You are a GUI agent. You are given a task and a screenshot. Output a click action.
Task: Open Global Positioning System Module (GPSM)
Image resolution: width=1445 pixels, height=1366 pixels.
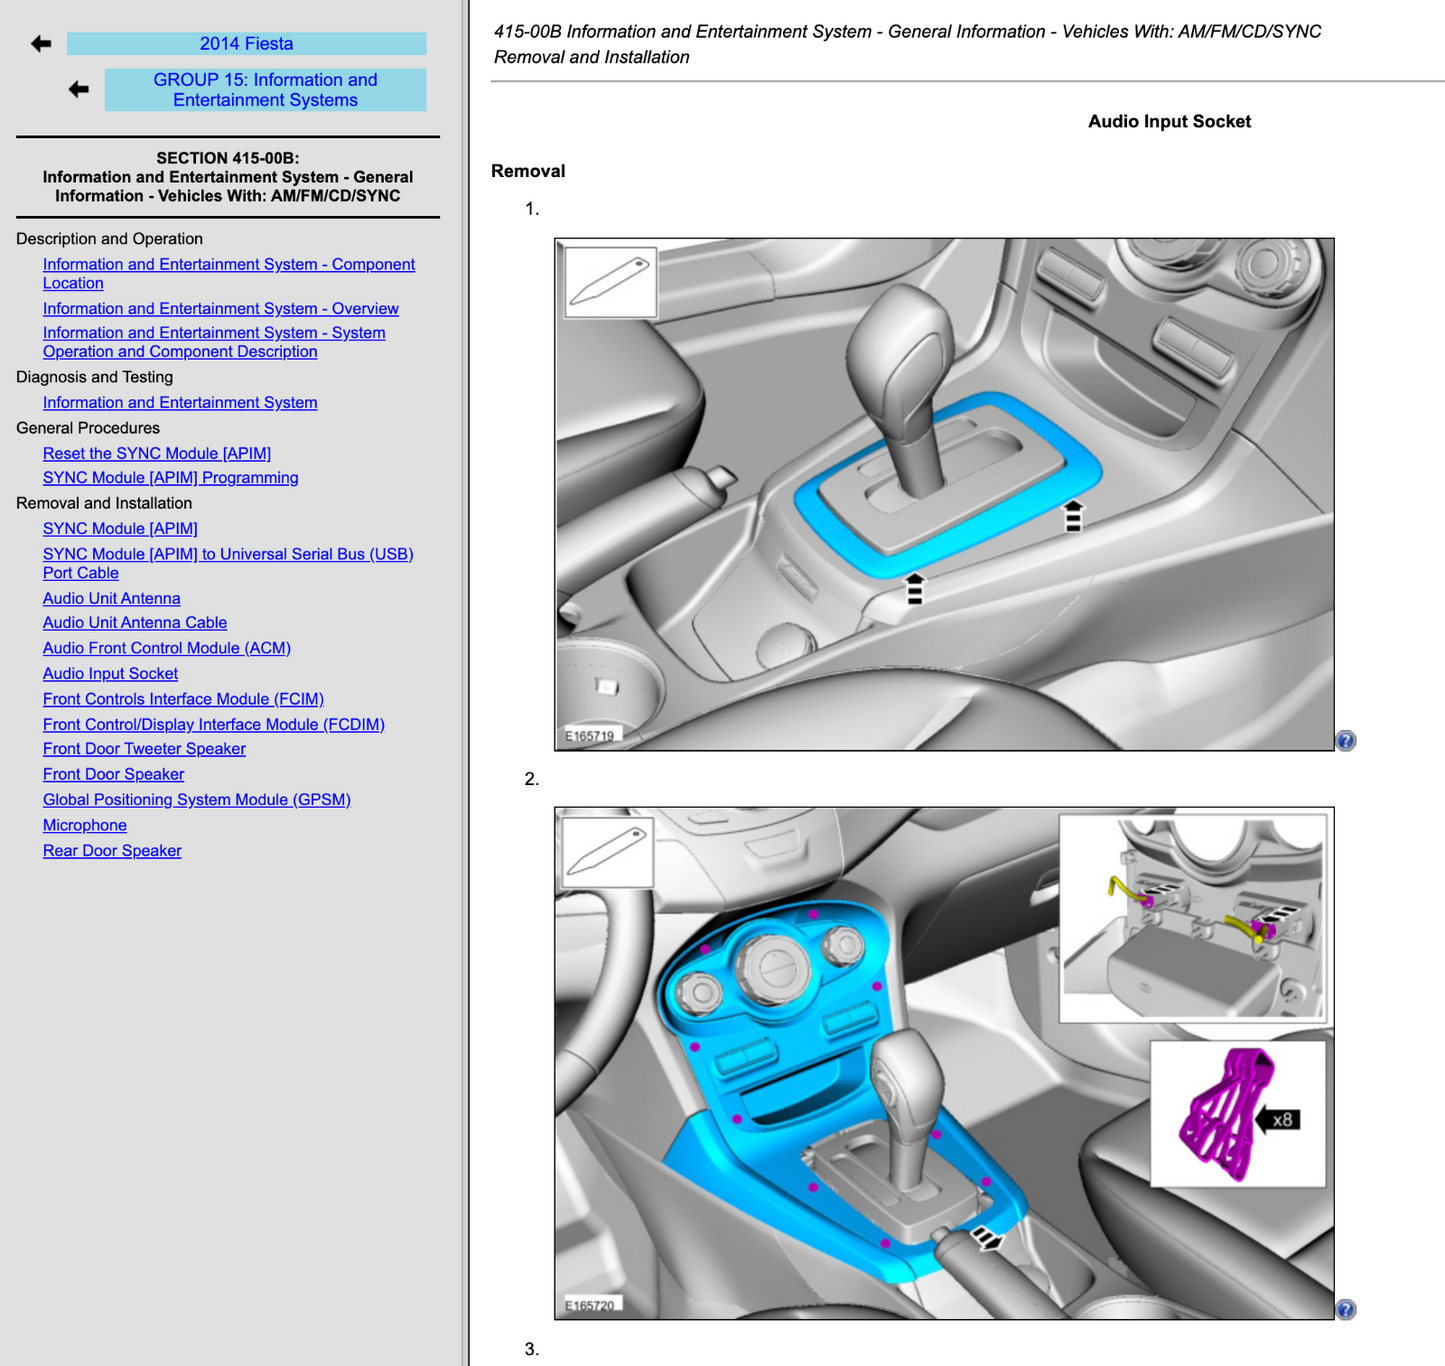[x=196, y=800]
